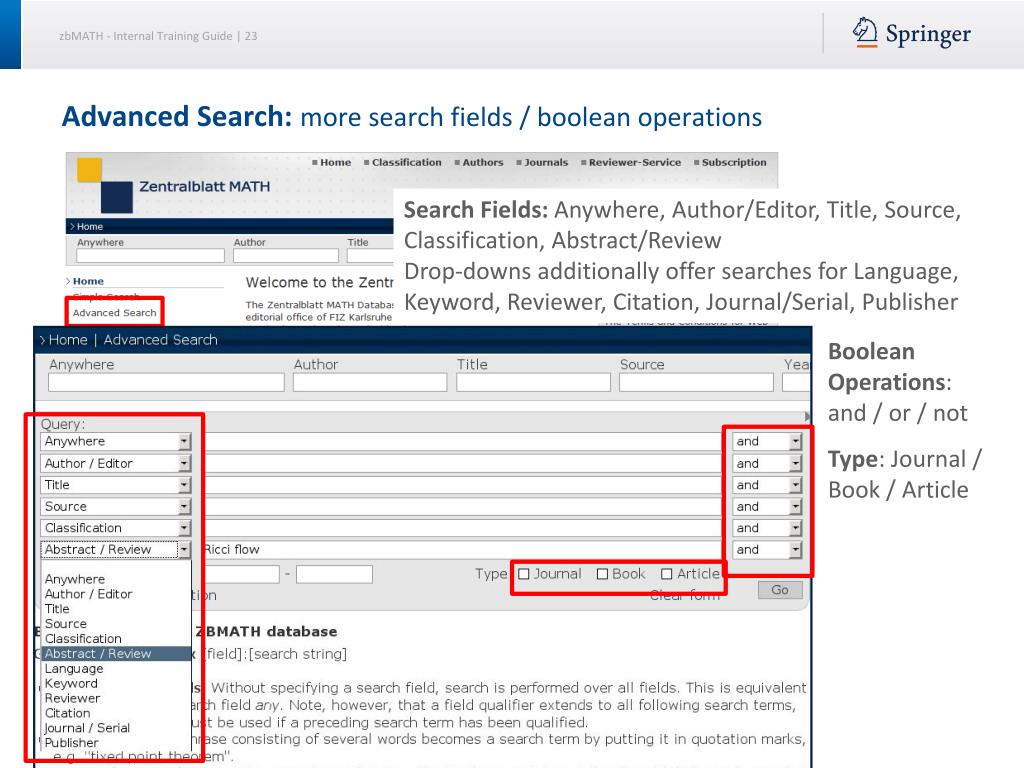Open the 'and' operator dropdown of the Classification row

point(767,528)
